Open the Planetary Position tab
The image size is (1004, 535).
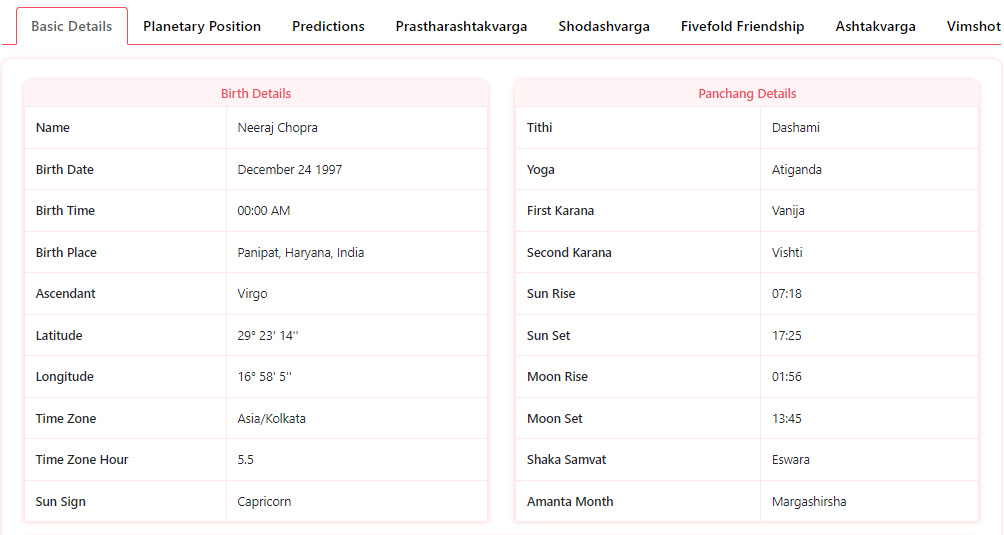tap(202, 26)
